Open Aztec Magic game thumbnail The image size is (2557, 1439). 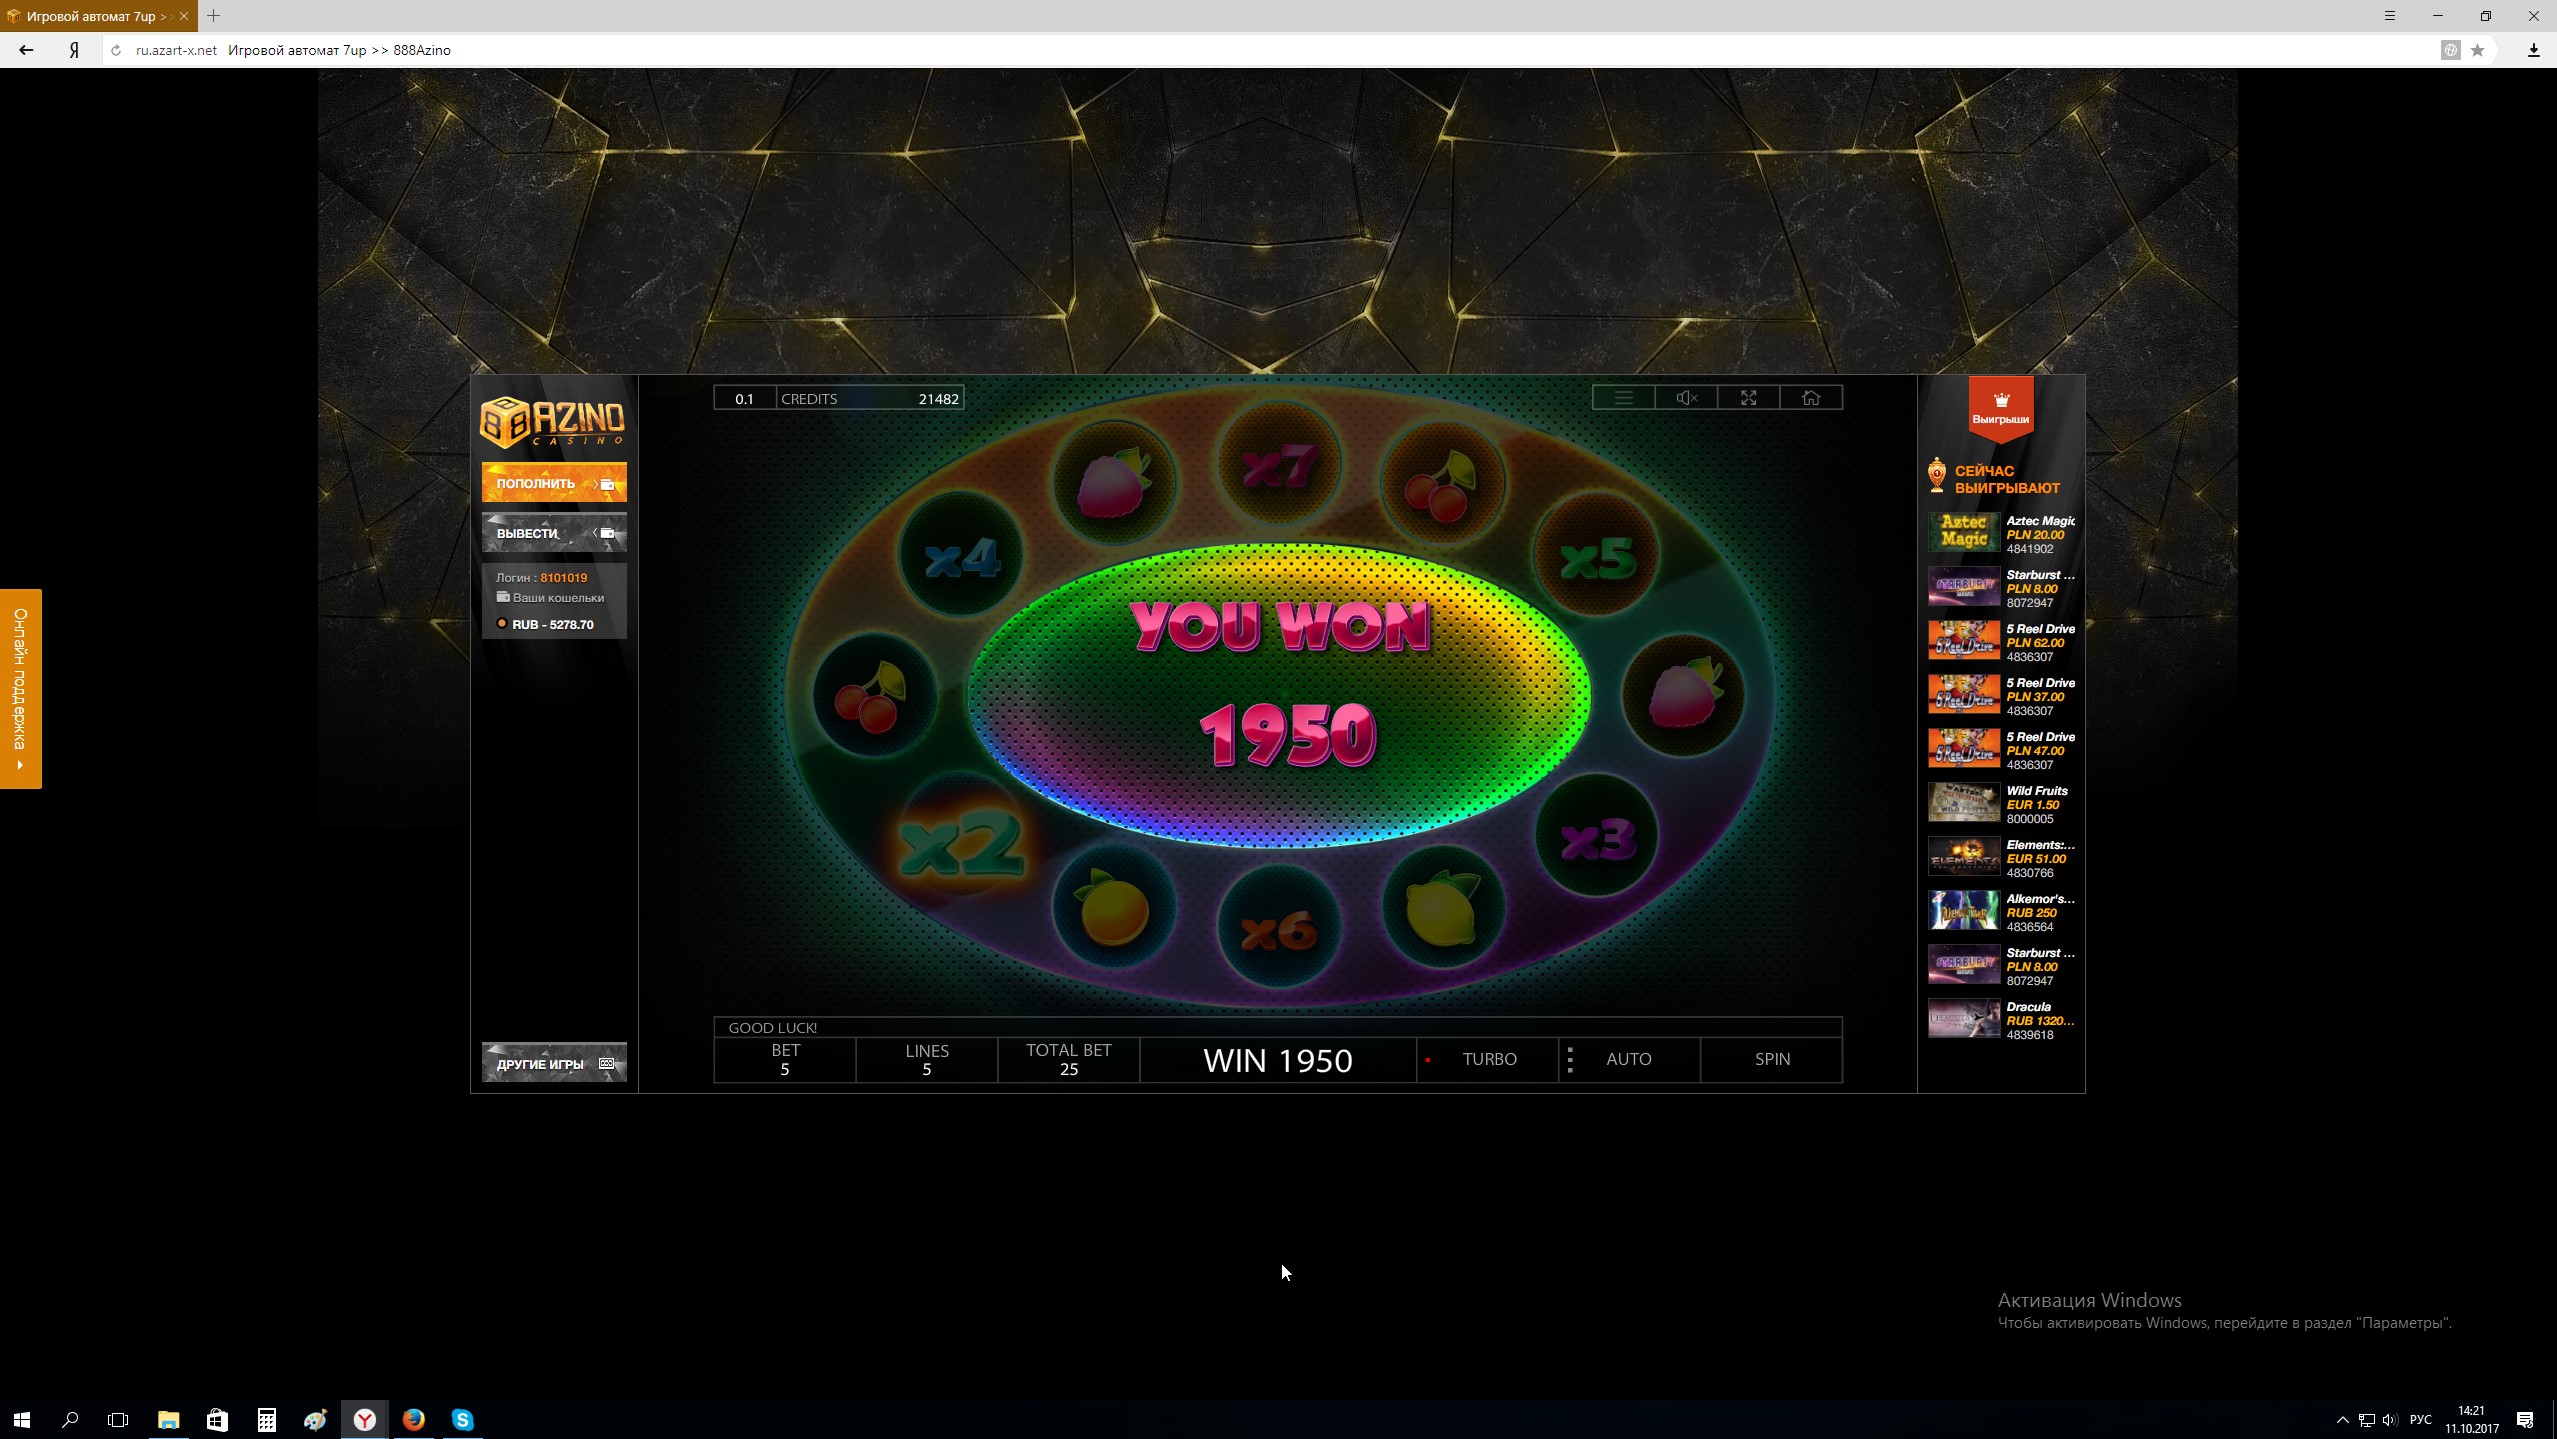coord(1963,532)
